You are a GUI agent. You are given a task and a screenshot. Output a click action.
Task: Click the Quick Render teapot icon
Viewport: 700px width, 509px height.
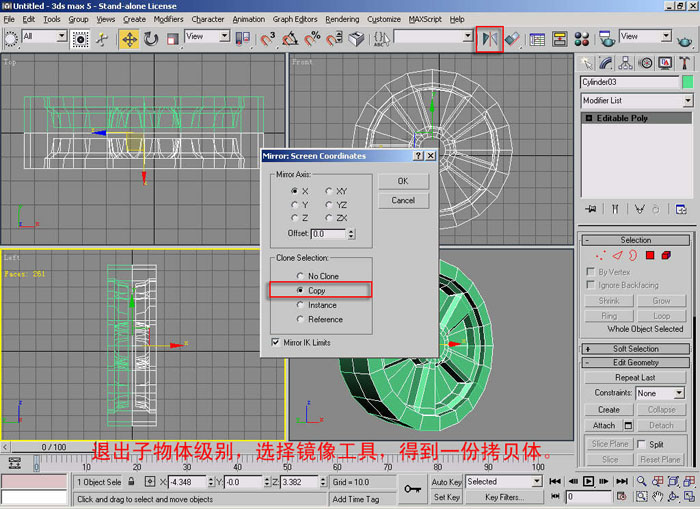click(684, 41)
